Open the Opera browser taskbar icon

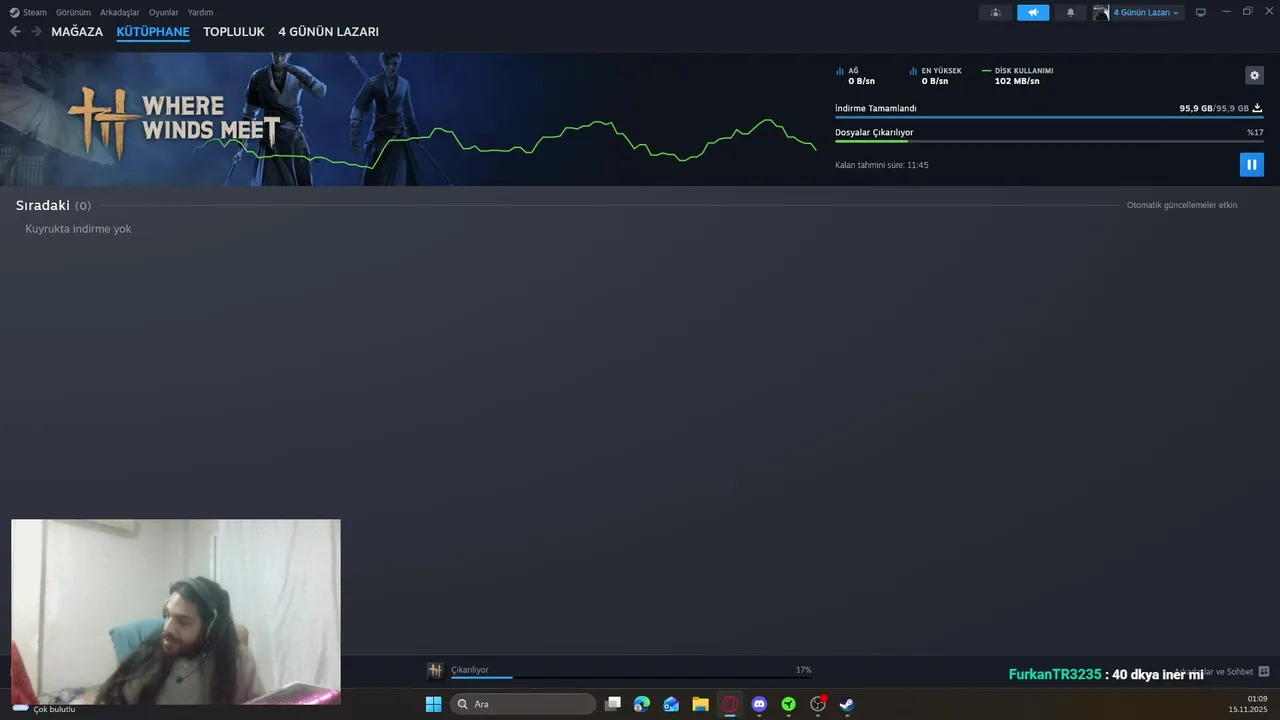pos(730,704)
